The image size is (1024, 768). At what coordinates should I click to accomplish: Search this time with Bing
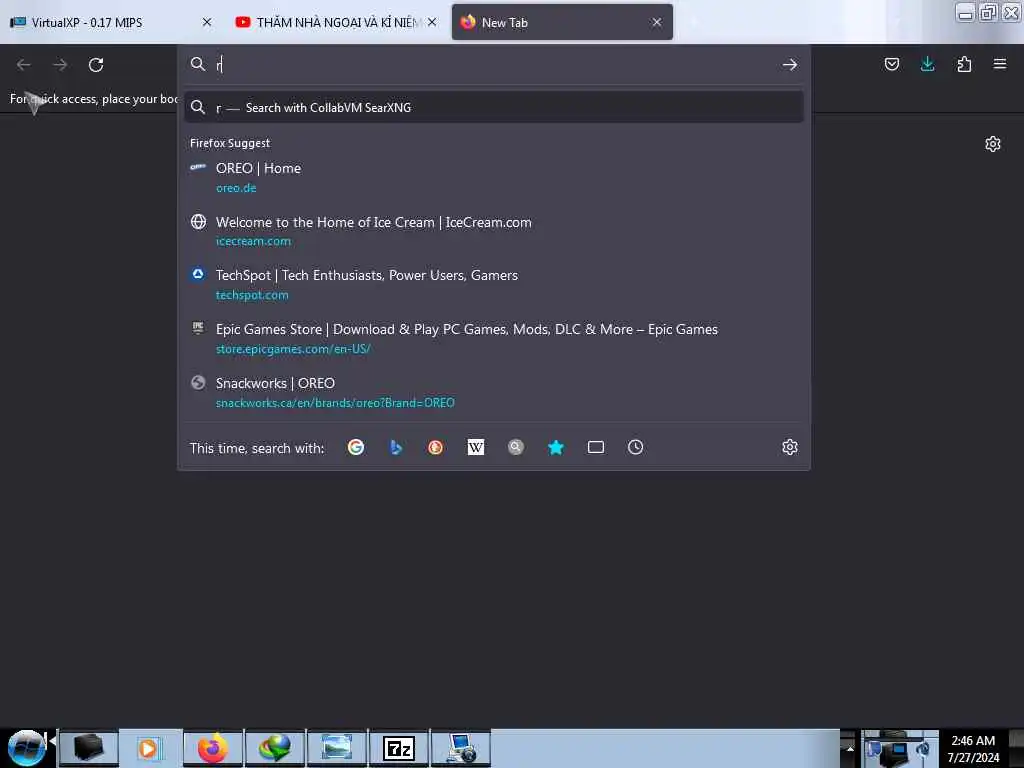tap(396, 447)
